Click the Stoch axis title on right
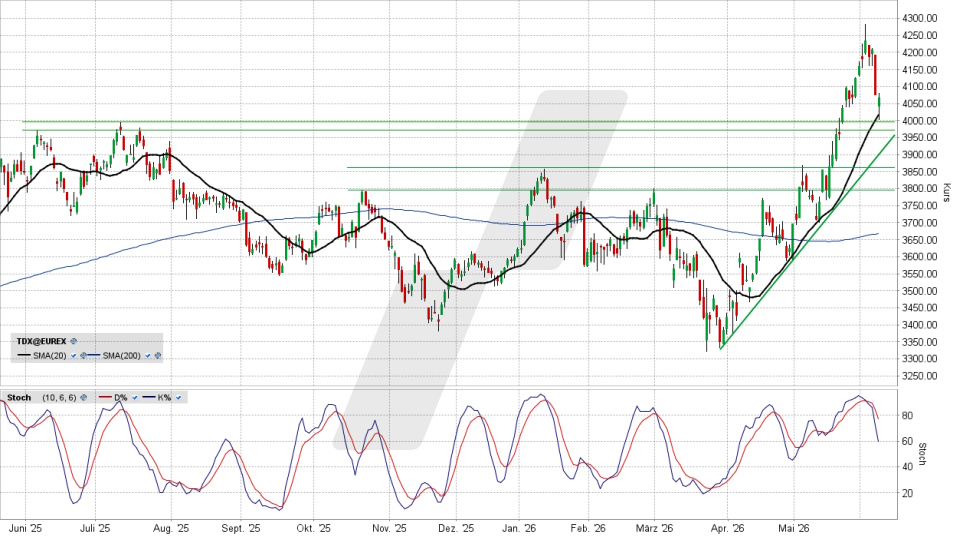The image size is (960, 540). (x=923, y=454)
